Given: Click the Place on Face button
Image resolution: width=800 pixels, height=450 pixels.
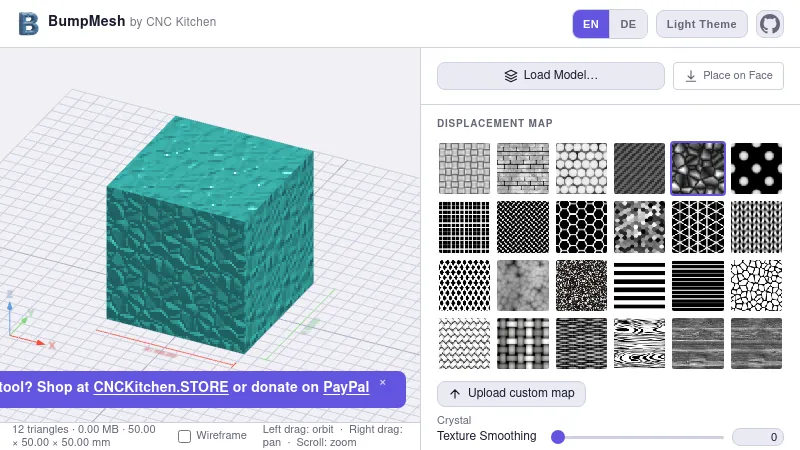Looking at the screenshot, I should click(728, 76).
